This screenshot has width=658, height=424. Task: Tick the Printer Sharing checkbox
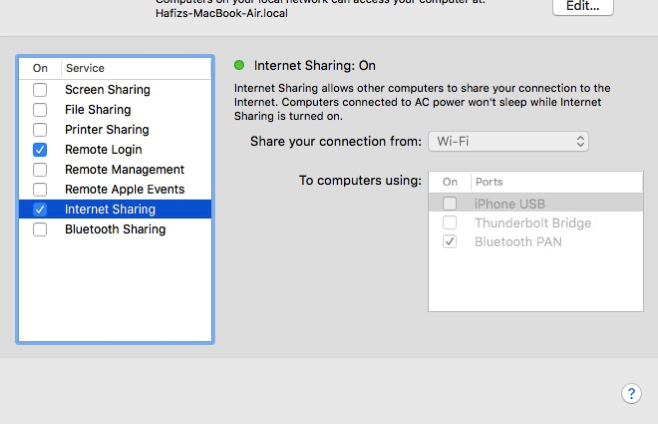click(40, 130)
